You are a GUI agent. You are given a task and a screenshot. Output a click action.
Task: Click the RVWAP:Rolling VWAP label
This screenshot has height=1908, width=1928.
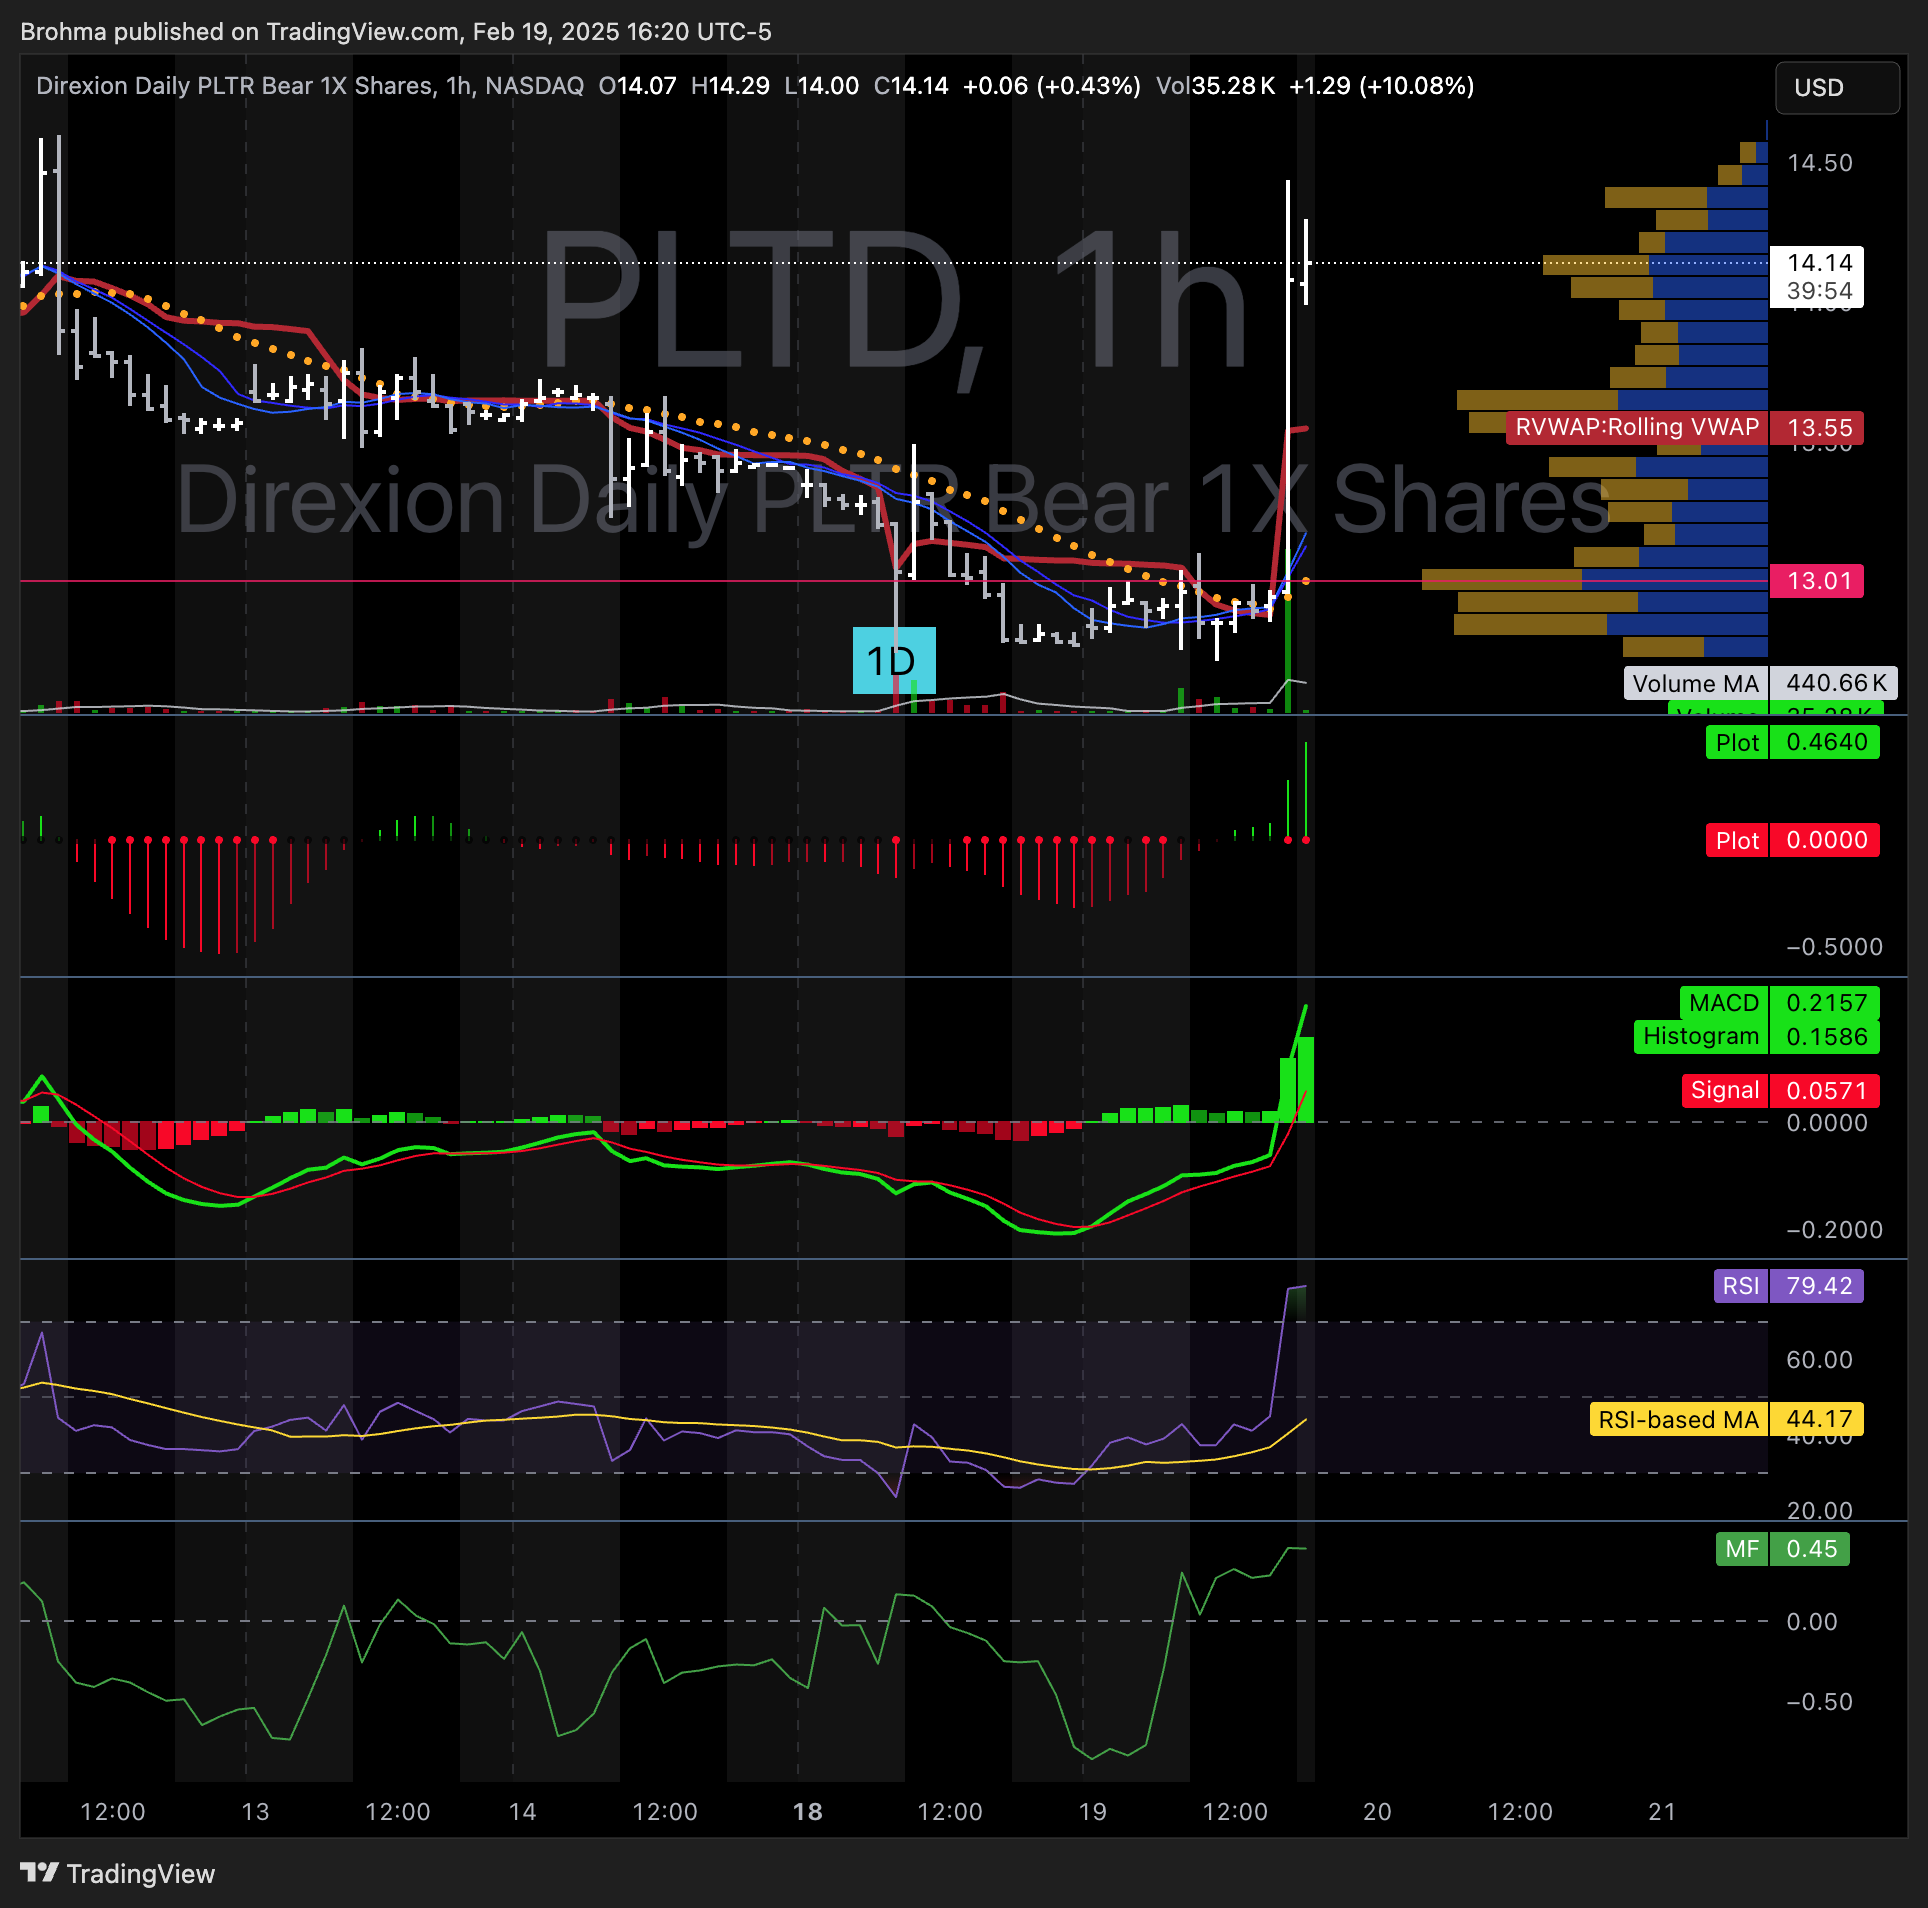click(1637, 427)
